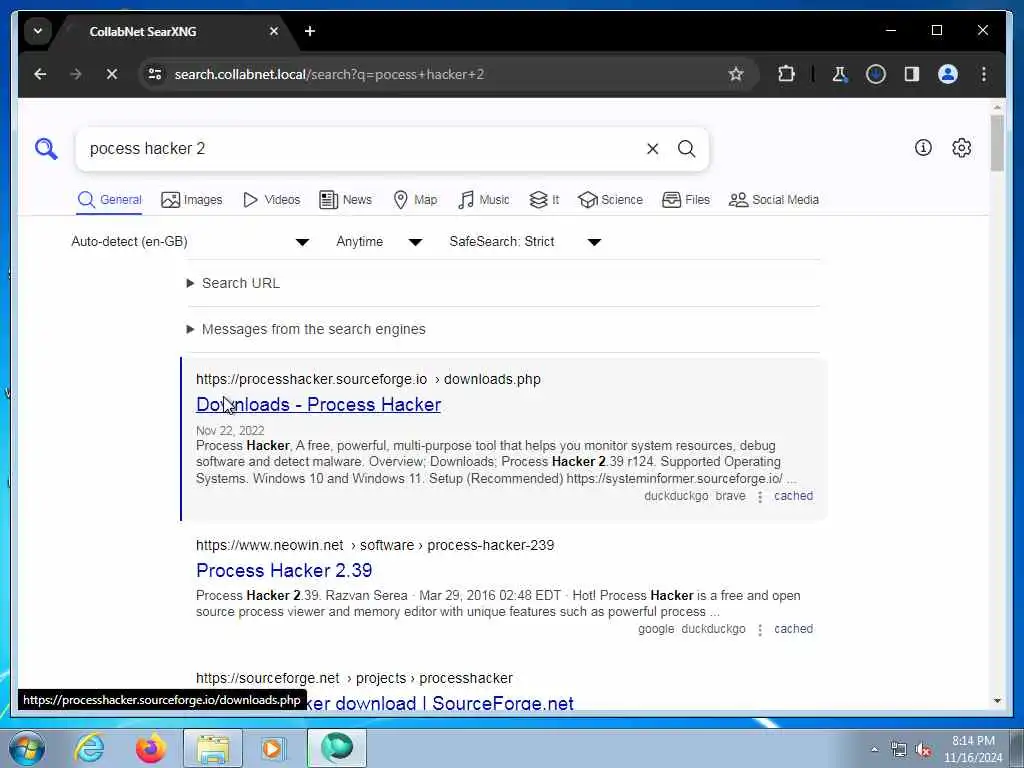This screenshot has width=1024, height=768.
Task: Toggle the browser side panel icon
Action: pos(912,74)
